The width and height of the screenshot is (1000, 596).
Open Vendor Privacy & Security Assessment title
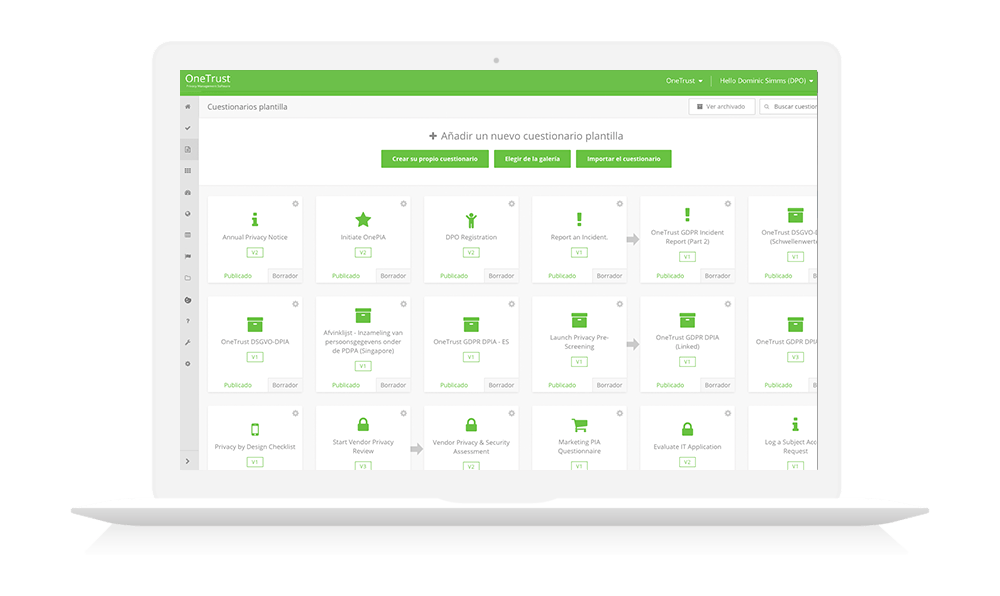[471, 447]
